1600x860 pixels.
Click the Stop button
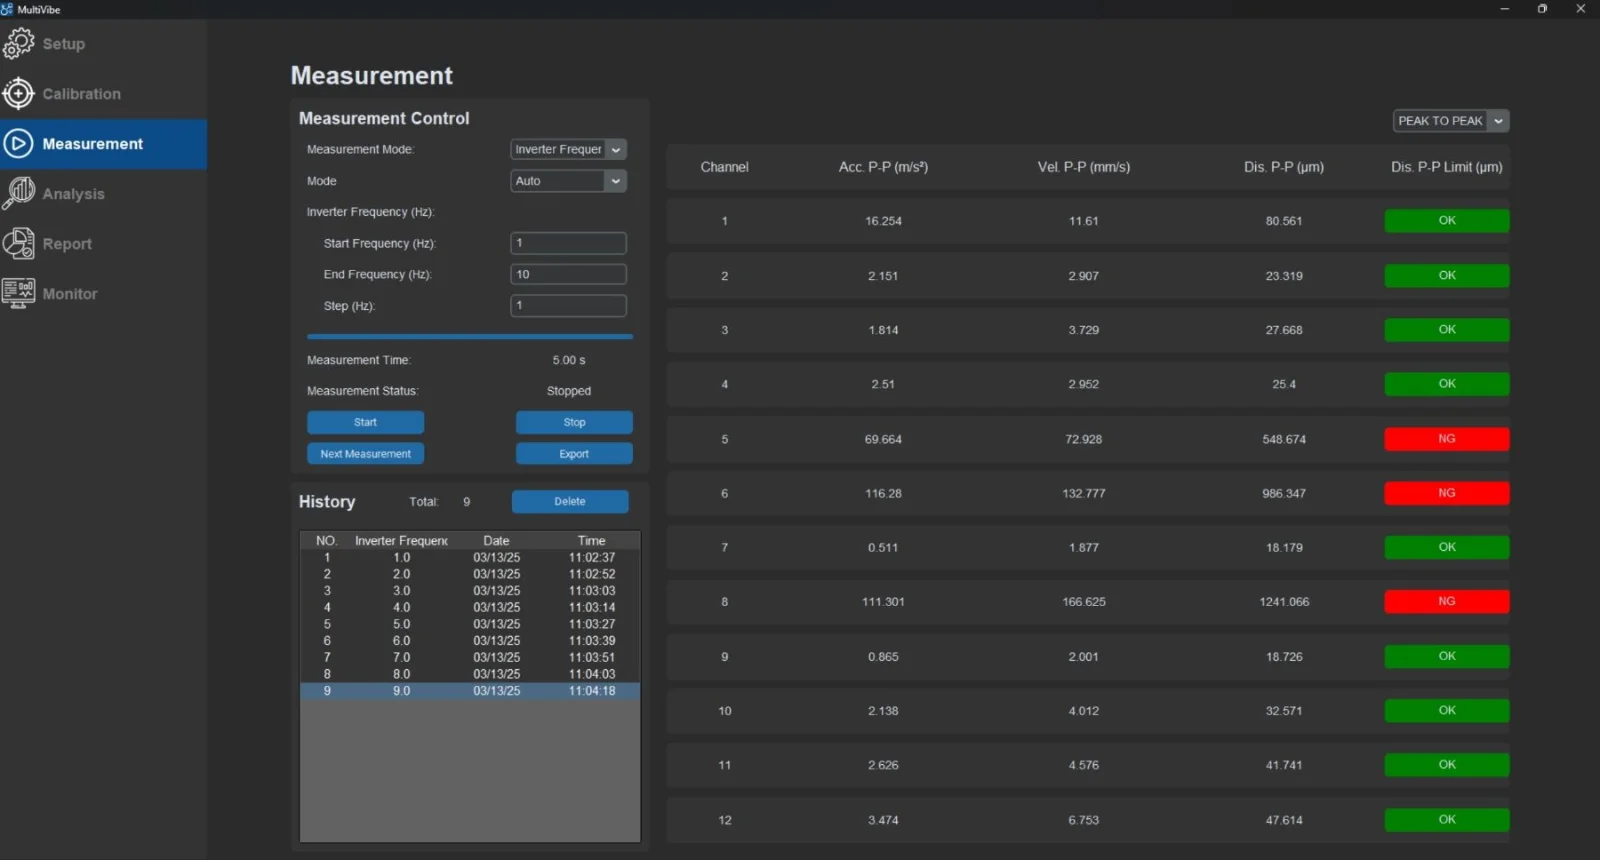(574, 422)
